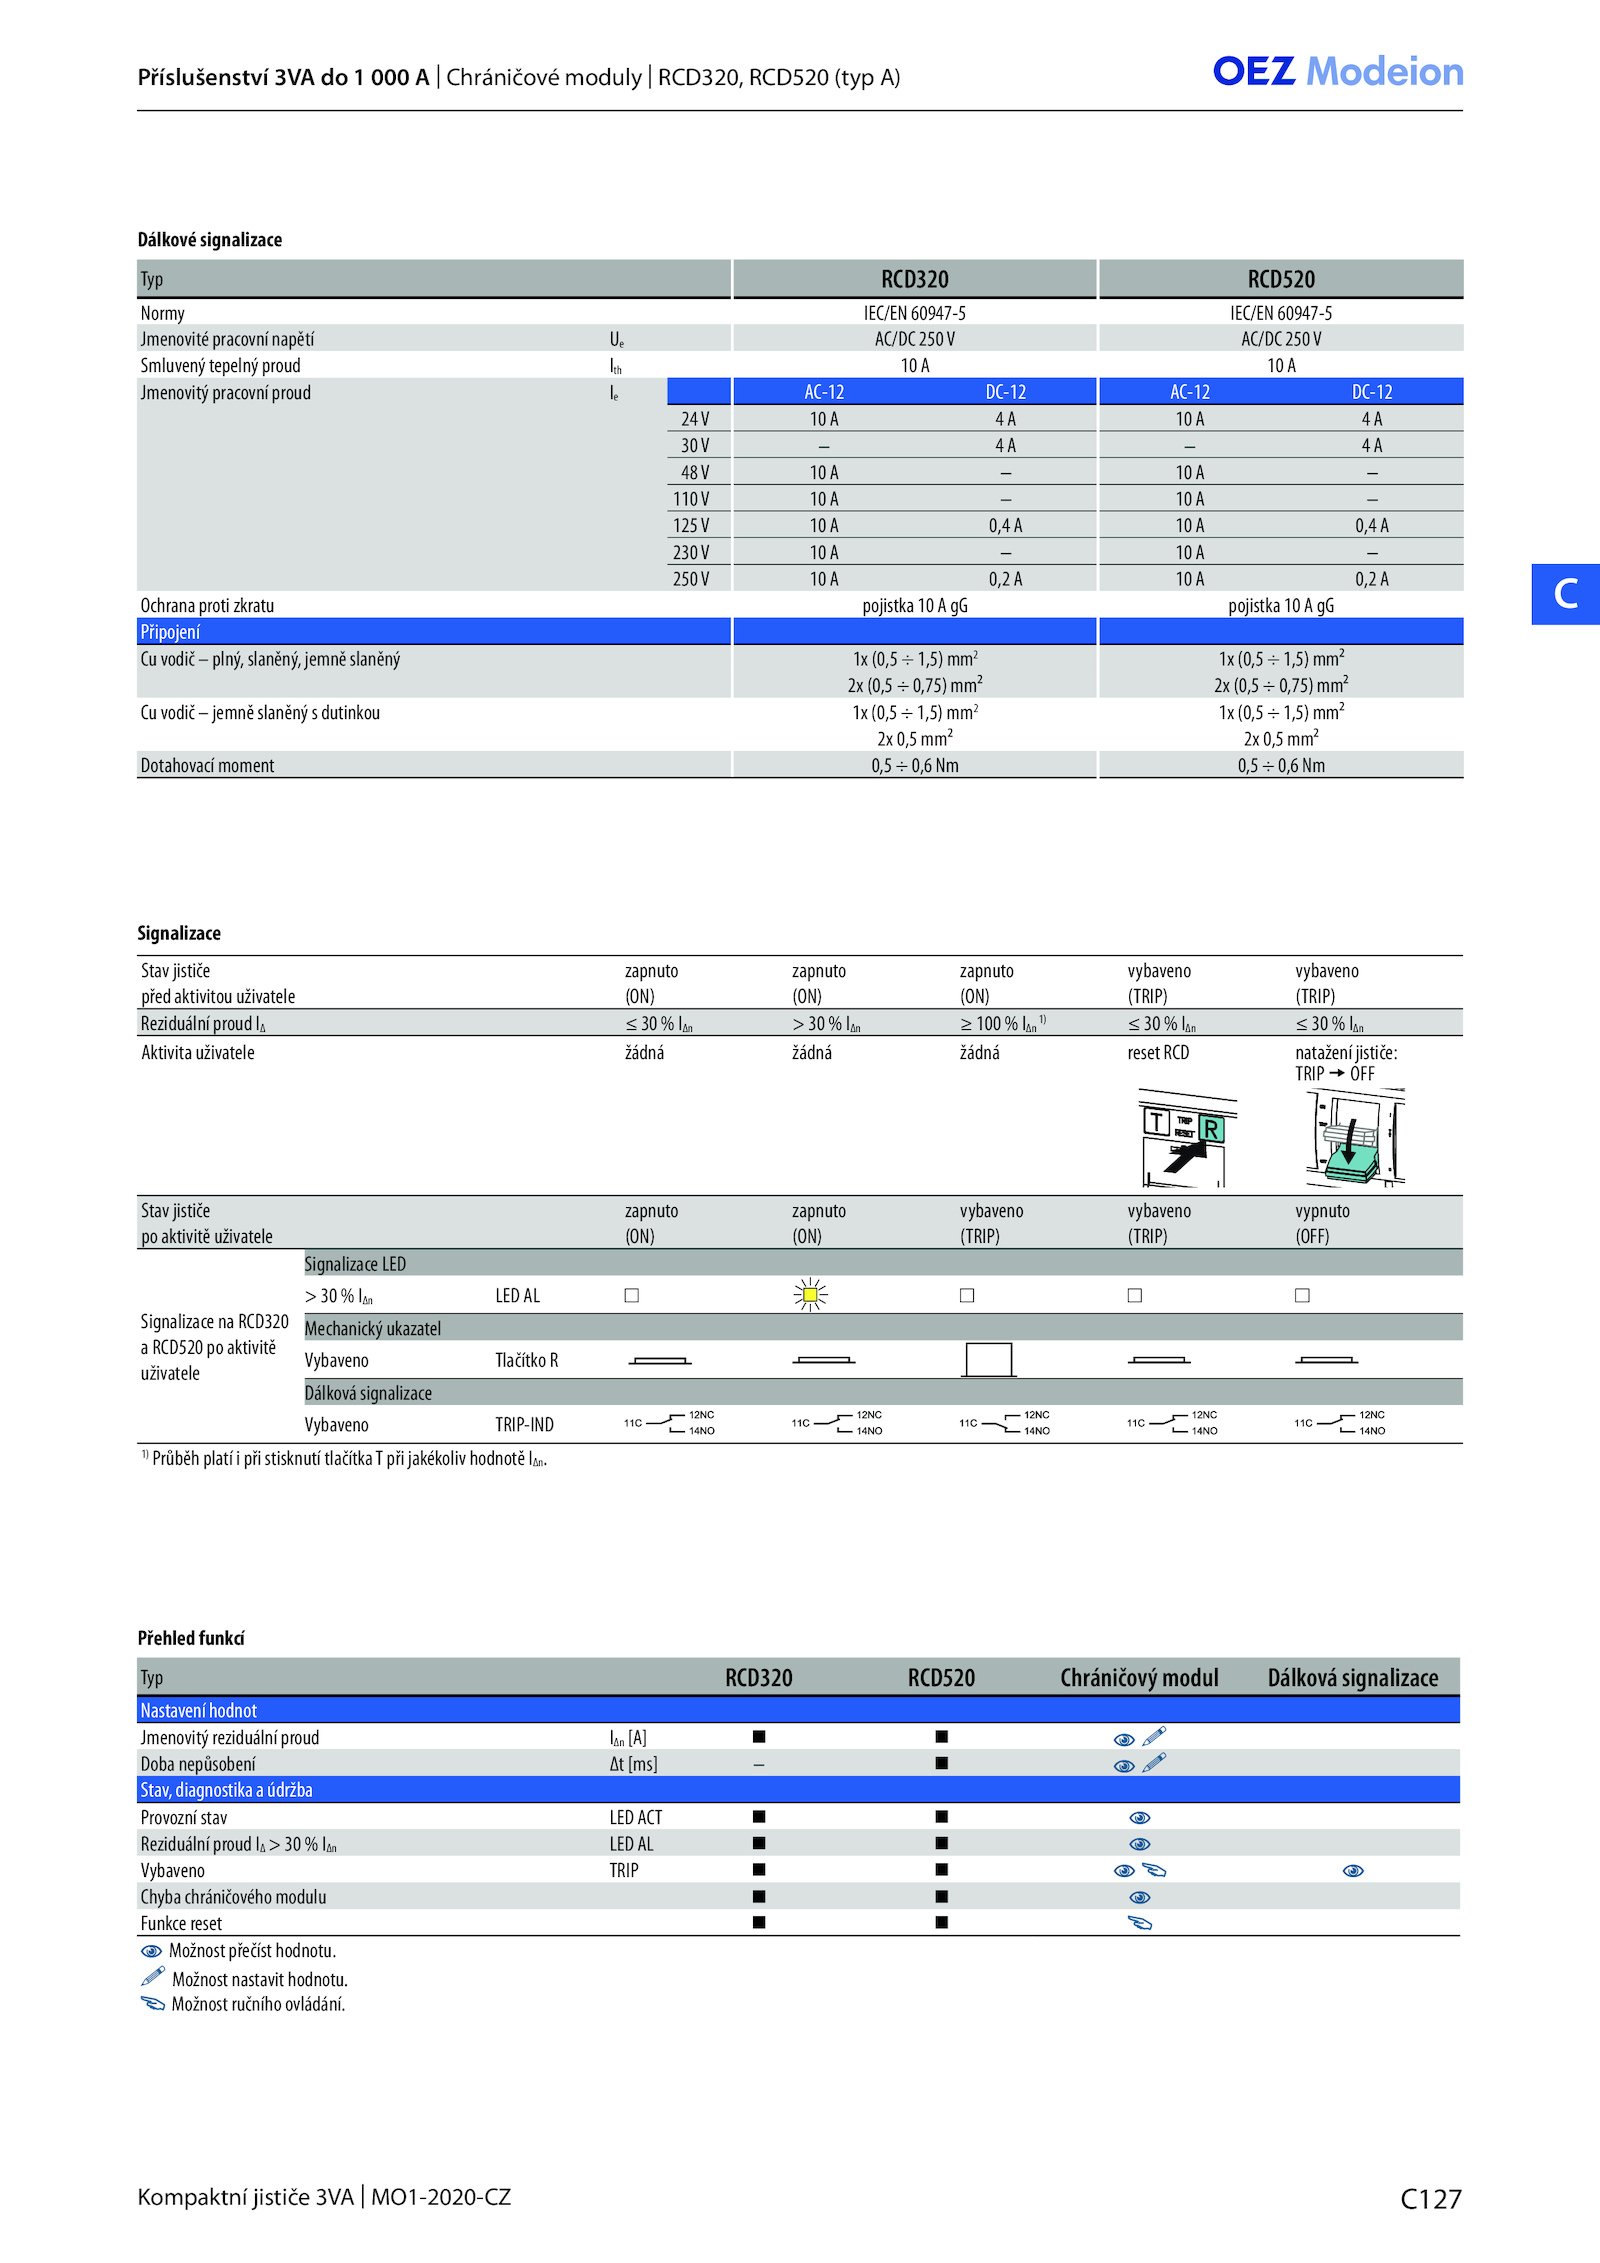The height and width of the screenshot is (2263, 1600).
Task: Click eye icon in Doba nepůsobení row
Action: click(1124, 1766)
